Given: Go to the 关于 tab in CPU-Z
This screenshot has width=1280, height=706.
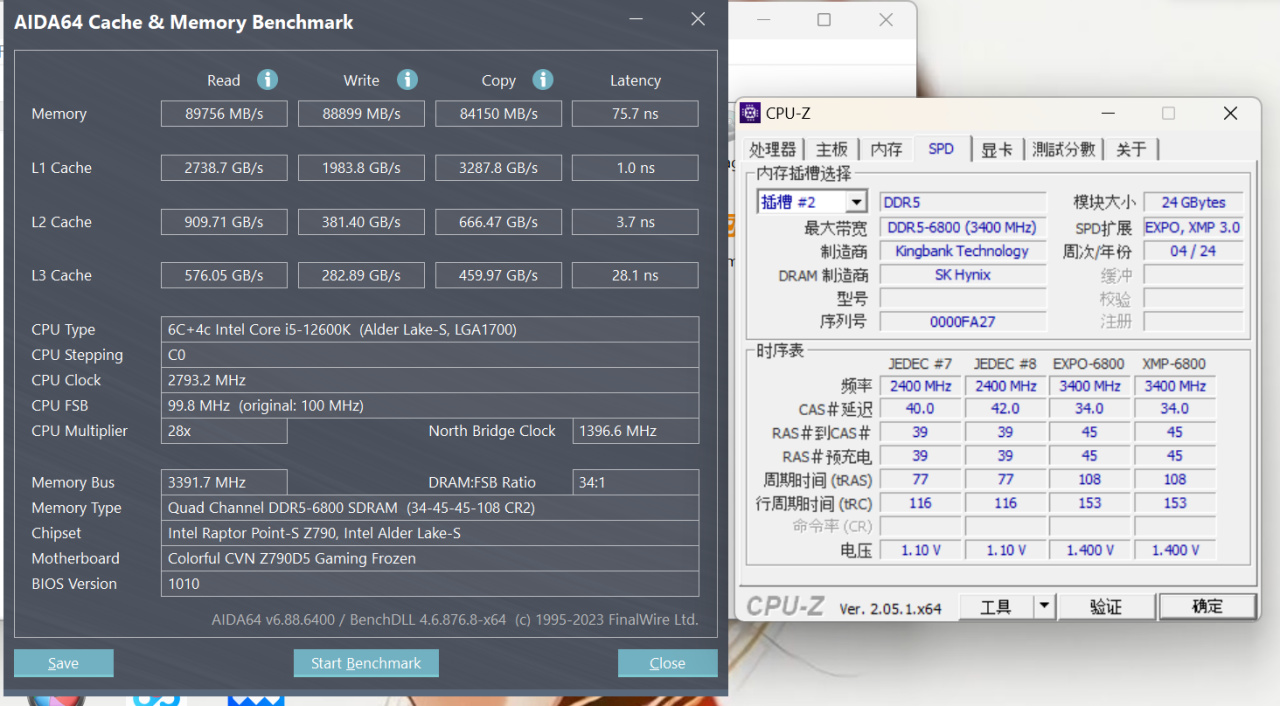Looking at the screenshot, I should point(1131,150).
